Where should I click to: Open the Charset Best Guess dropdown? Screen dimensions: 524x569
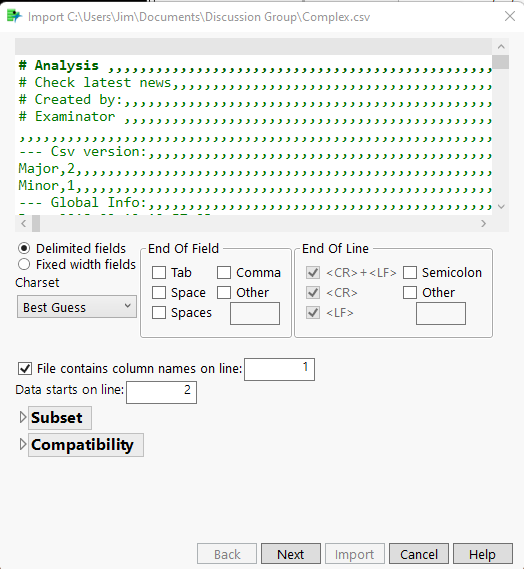coord(77,307)
